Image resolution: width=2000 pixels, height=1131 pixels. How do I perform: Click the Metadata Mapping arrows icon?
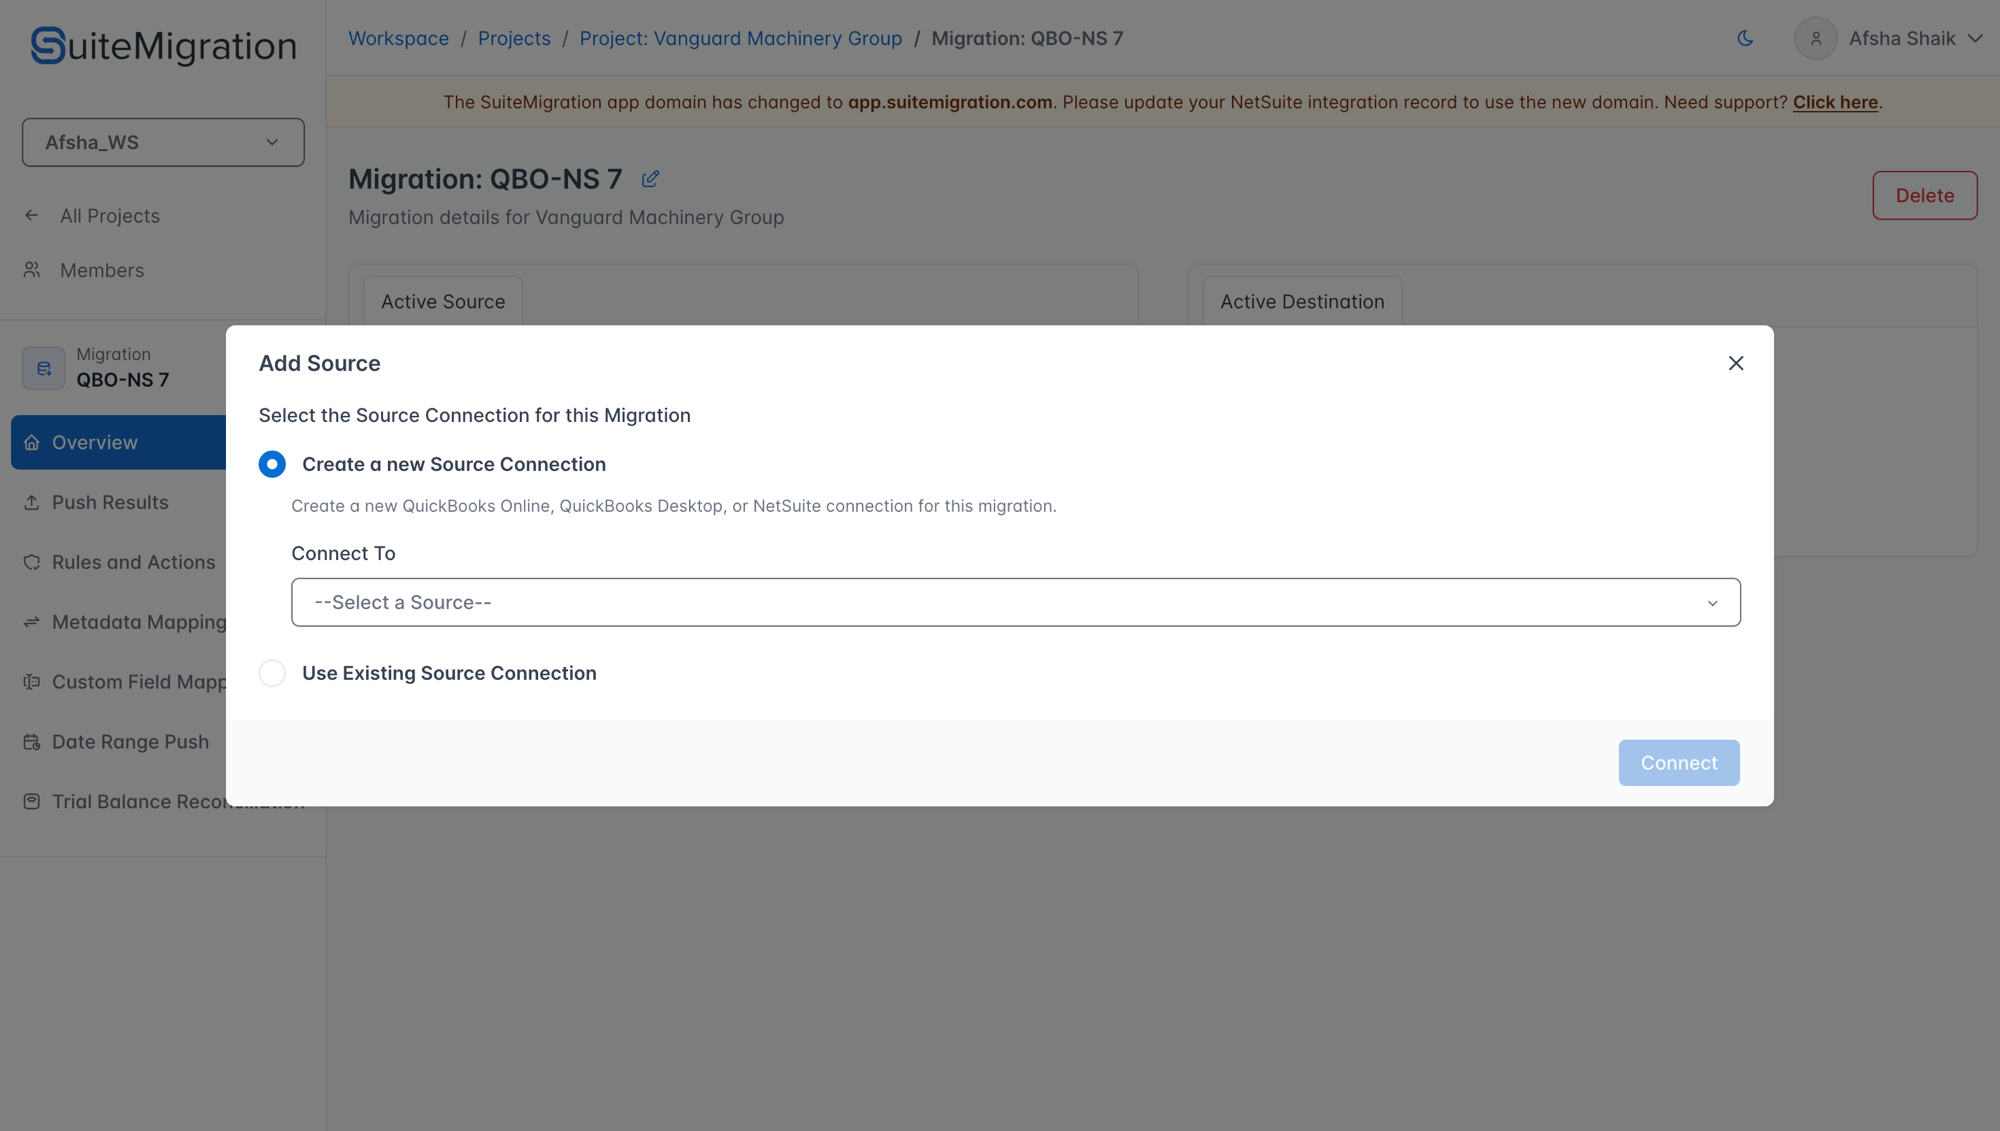click(32, 622)
